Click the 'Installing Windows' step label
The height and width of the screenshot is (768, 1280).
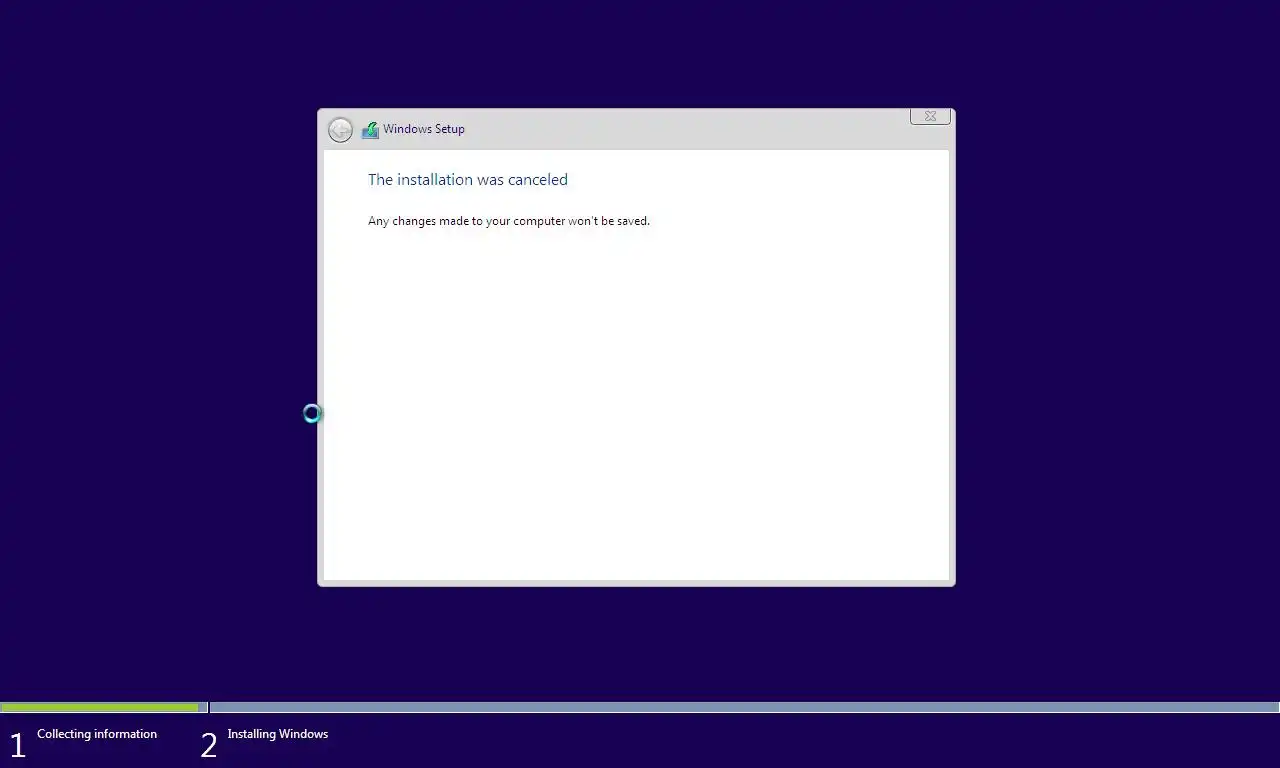277,734
